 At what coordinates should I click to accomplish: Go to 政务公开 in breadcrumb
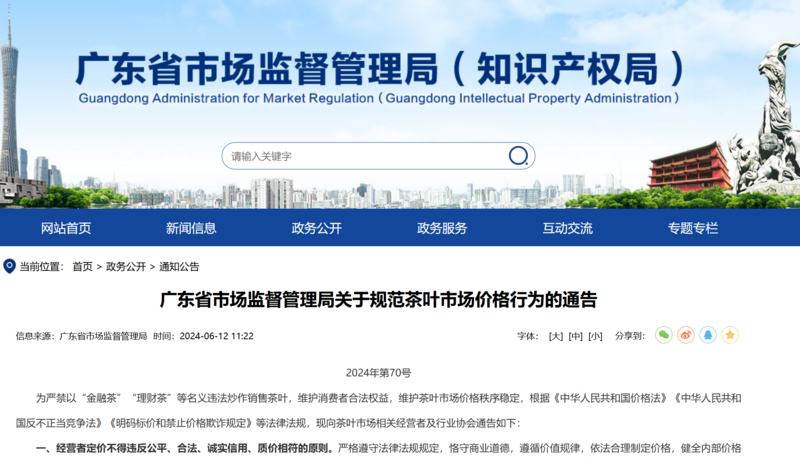coord(124,267)
